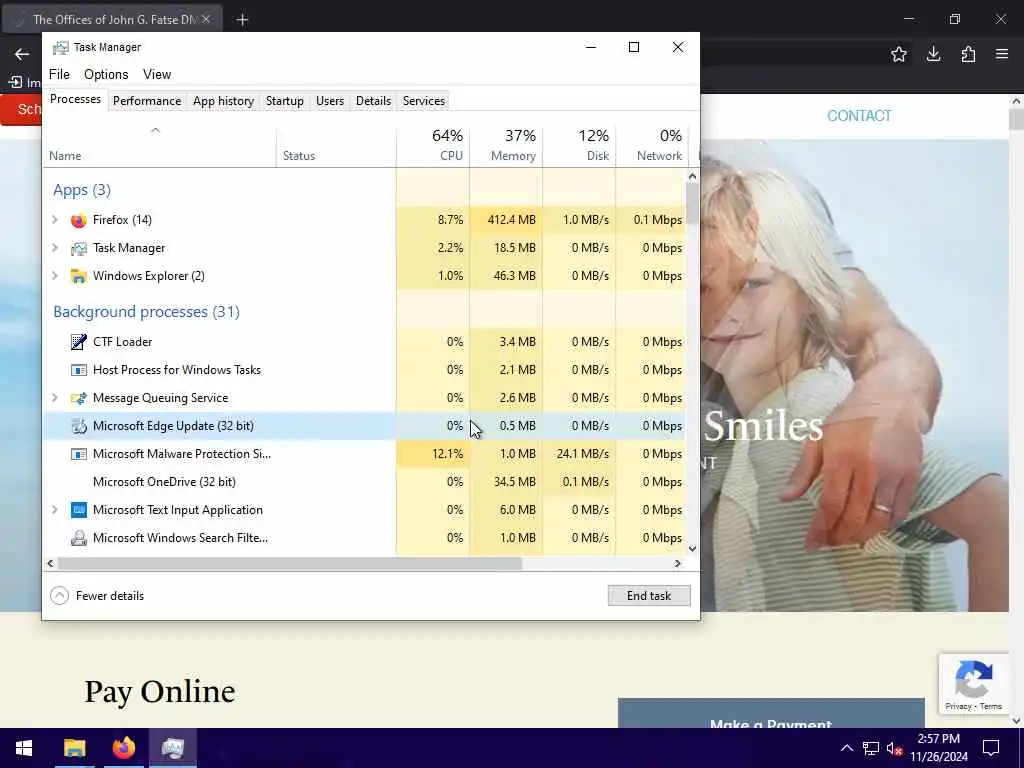Screen dimensions: 1024x768
Task: Click the horizontal scrollbar thumb in Task Manager
Action: pos(290,564)
